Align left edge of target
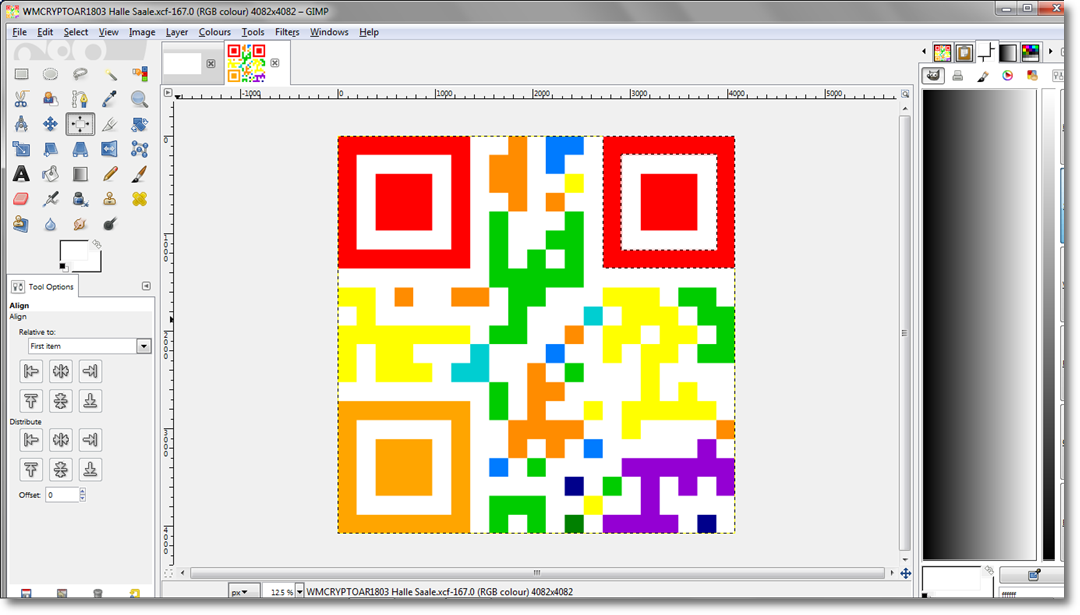This screenshot has width=1080, height=615. (x=31, y=371)
